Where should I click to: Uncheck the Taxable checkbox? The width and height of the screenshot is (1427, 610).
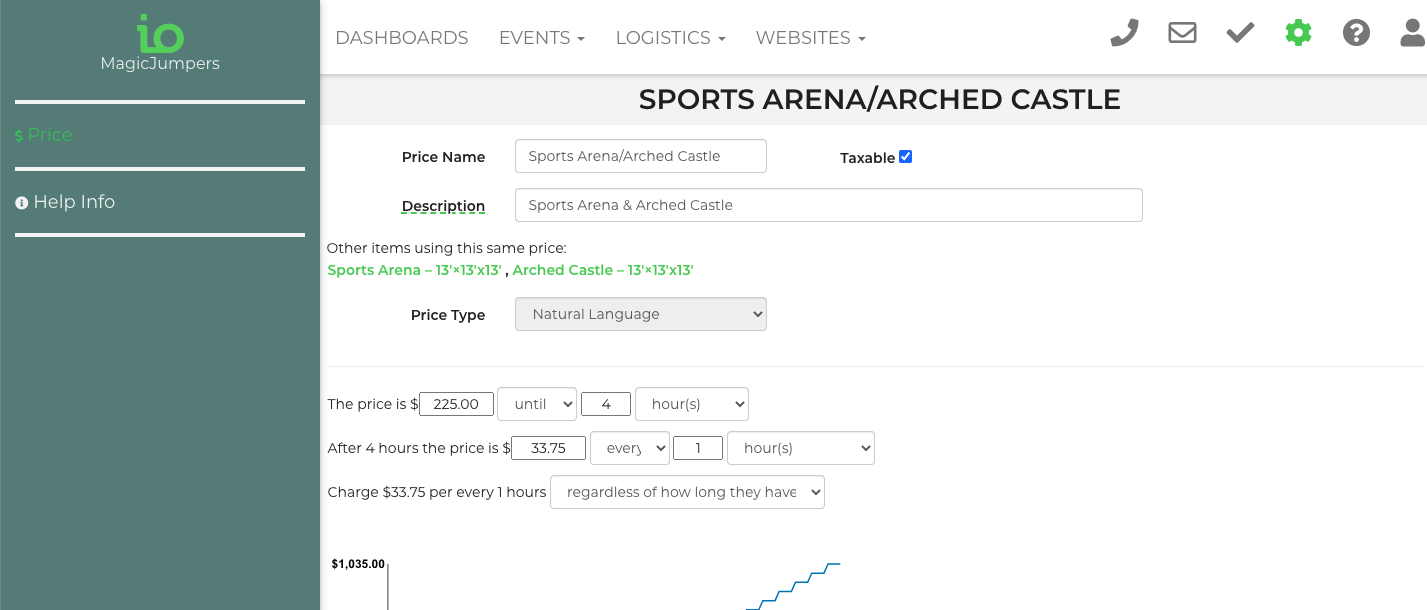(906, 157)
